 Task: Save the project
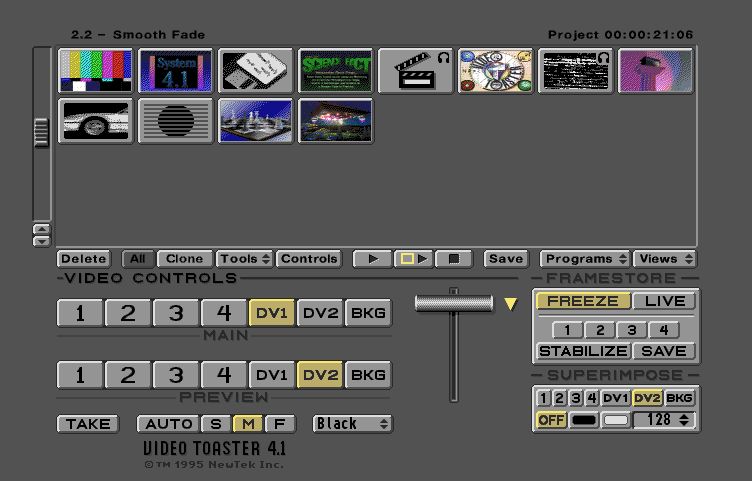point(506,259)
